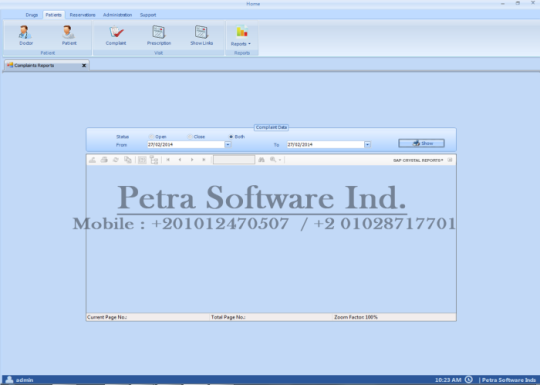Expand the To date picker dropdown

click(x=367, y=145)
